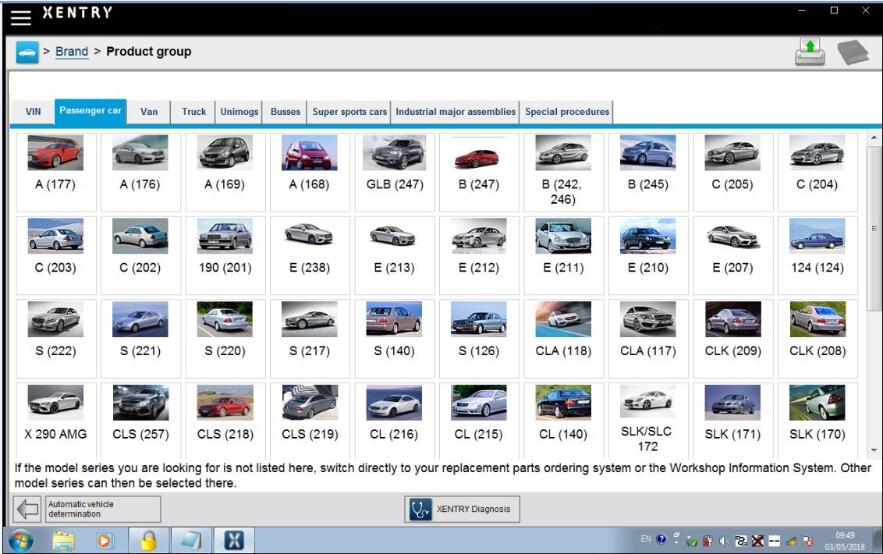Choose the S (140) model
The height and width of the screenshot is (554, 883).
394,338
